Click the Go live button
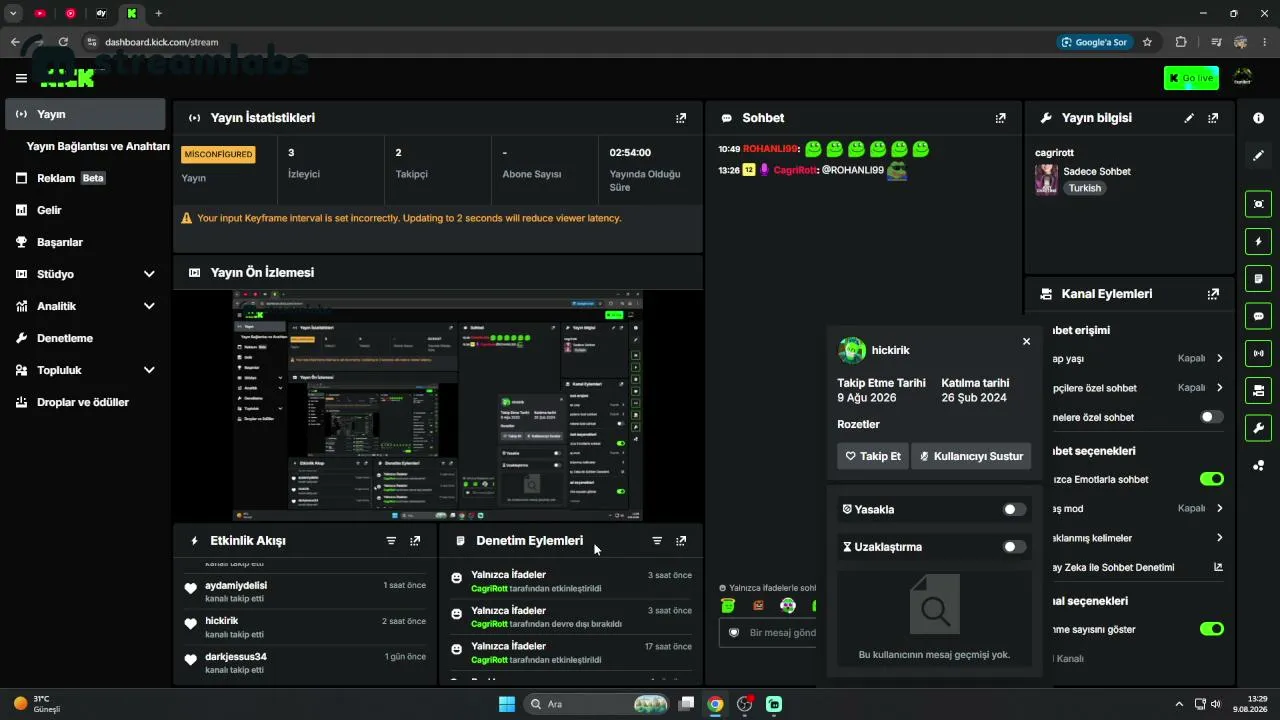The height and width of the screenshot is (720, 1280). [x=1191, y=78]
